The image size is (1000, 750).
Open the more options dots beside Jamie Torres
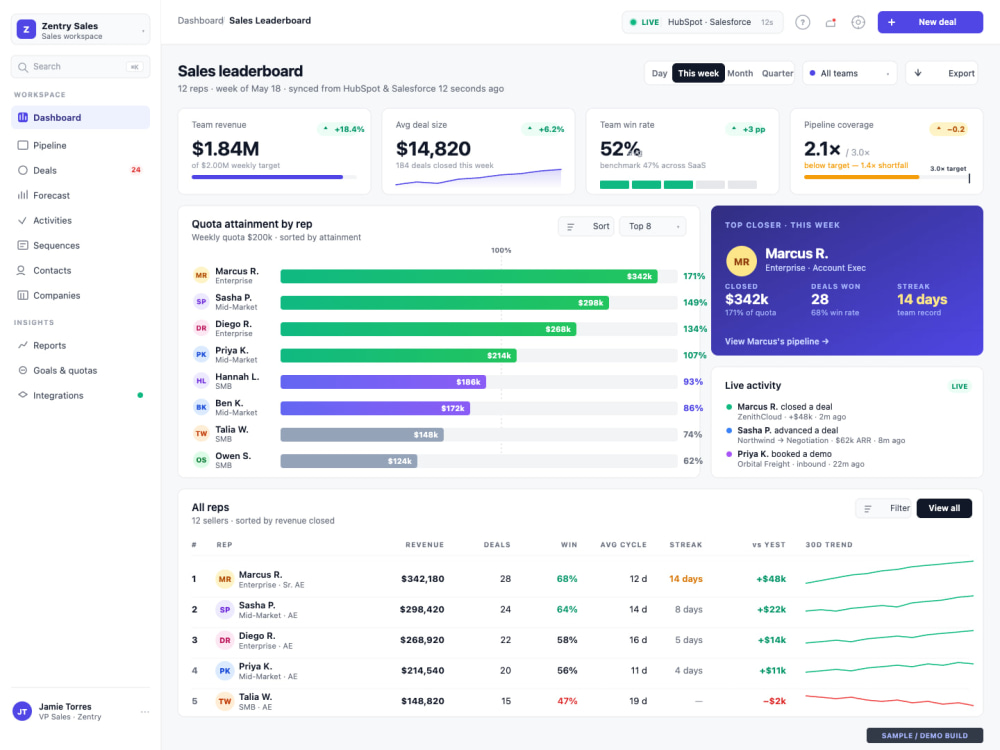pos(145,712)
